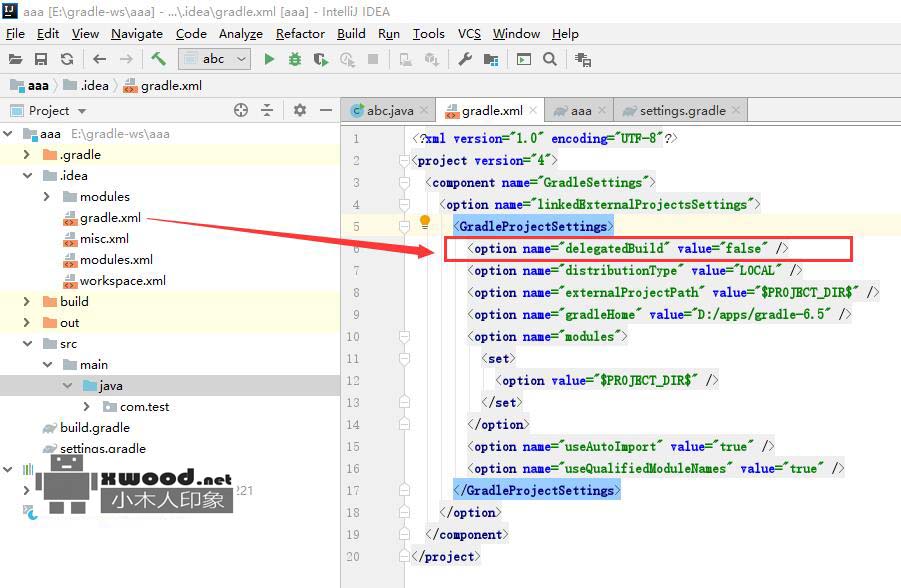
Task: Open the File menu
Action: coord(15,34)
